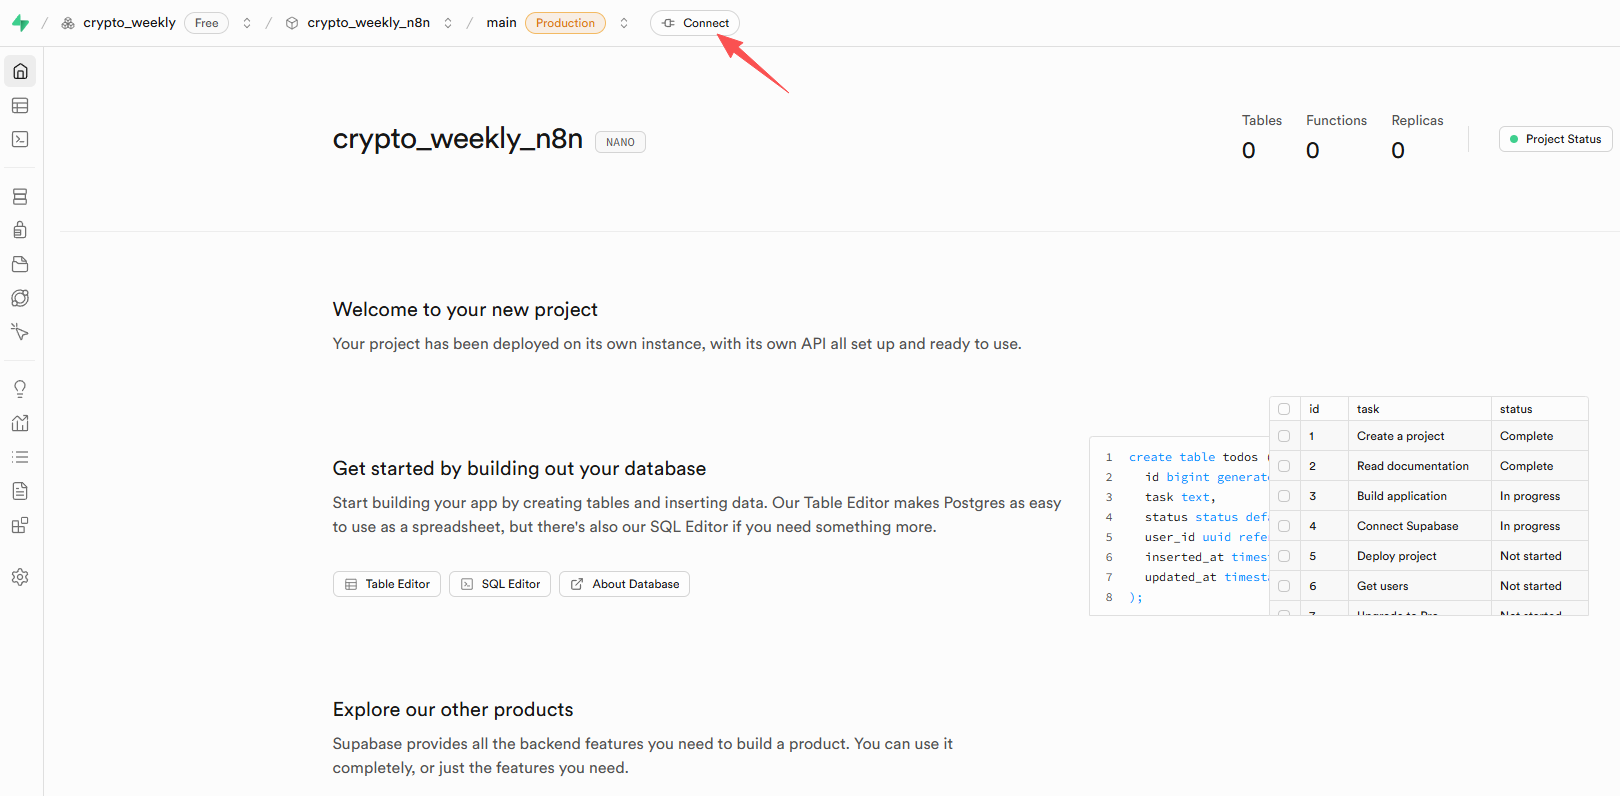Image resolution: width=1620 pixels, height=796 pixels.
Task: Click the Connect button
Action: point(695,23)
